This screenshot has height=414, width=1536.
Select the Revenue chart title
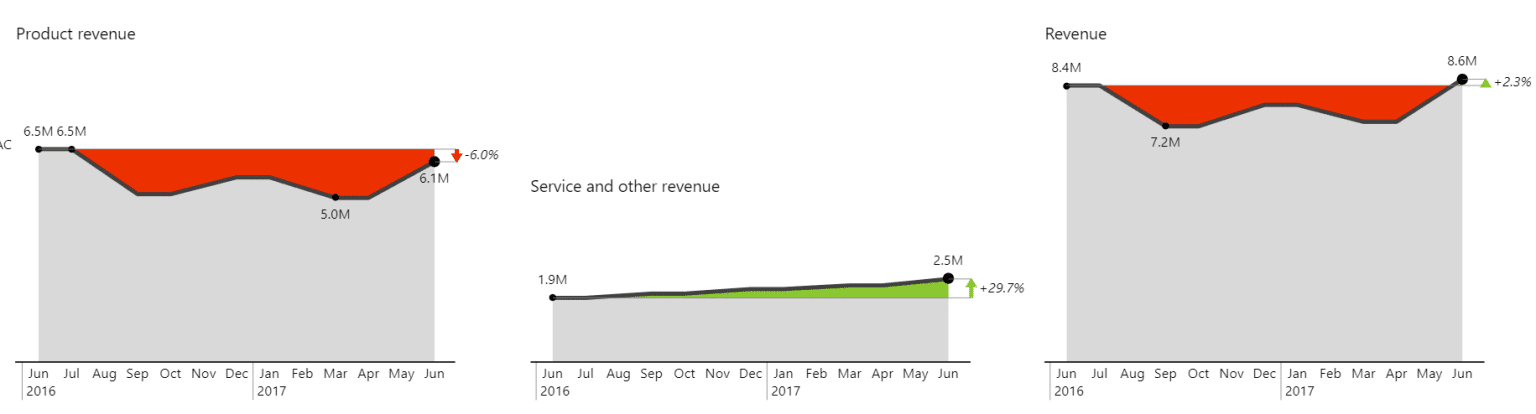tap(1076, 34)
